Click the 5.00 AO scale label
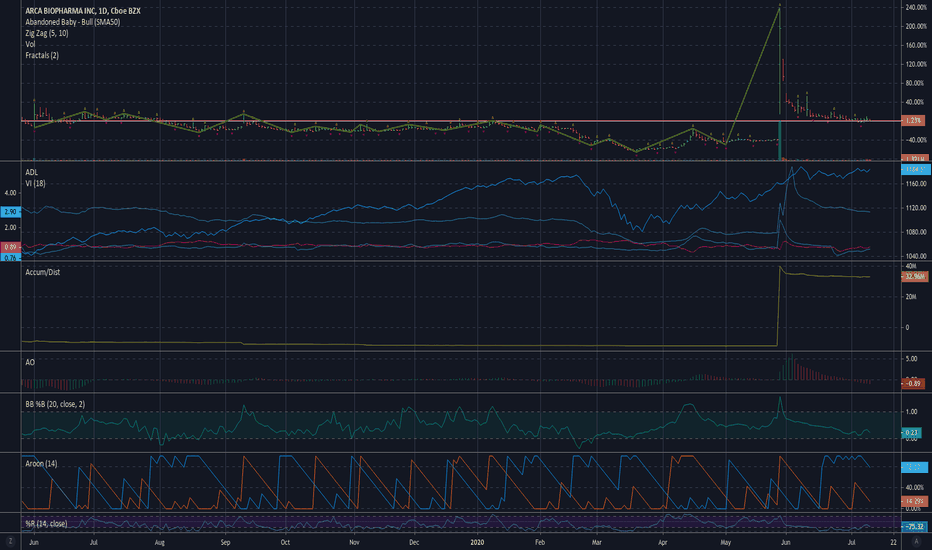 click(x=911, y=359)
